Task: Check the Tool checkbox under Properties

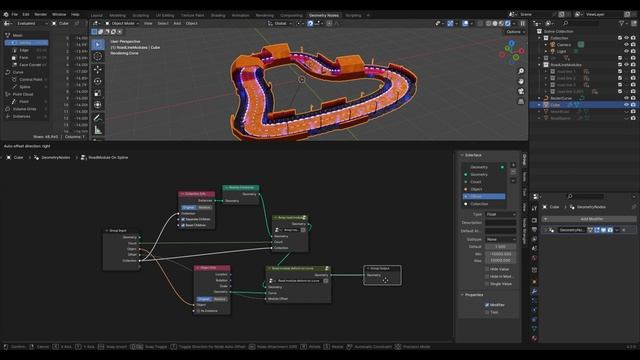Action: (487, 312)
